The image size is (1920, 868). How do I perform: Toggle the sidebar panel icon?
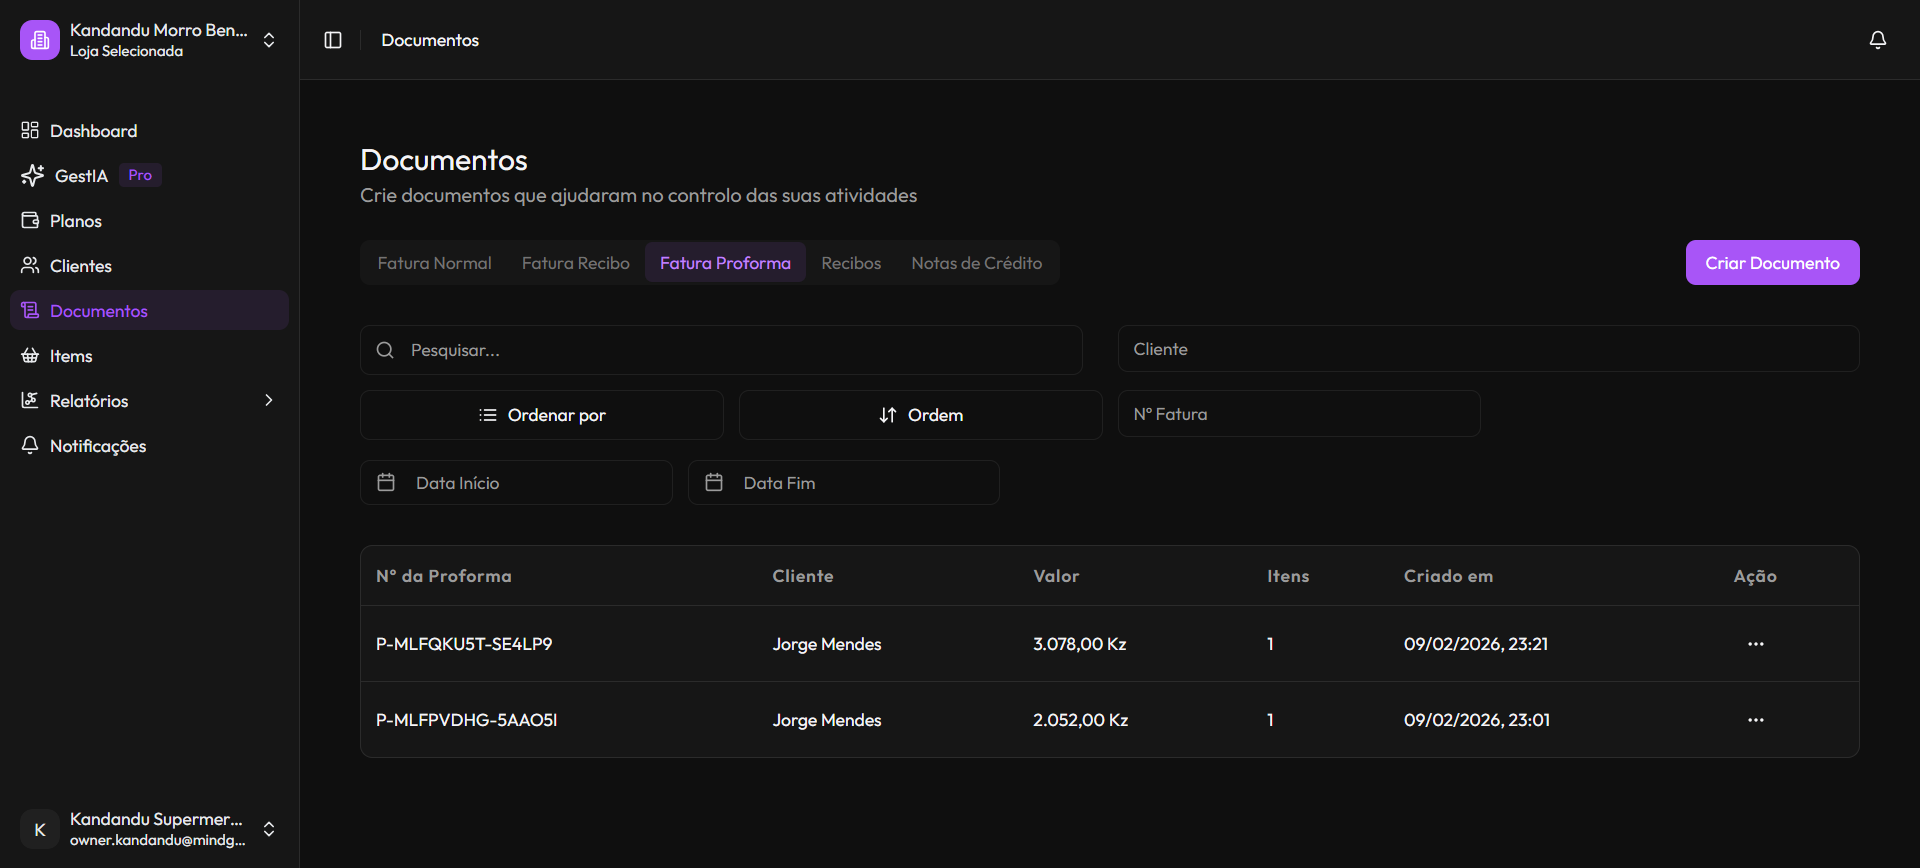[333, 40]
